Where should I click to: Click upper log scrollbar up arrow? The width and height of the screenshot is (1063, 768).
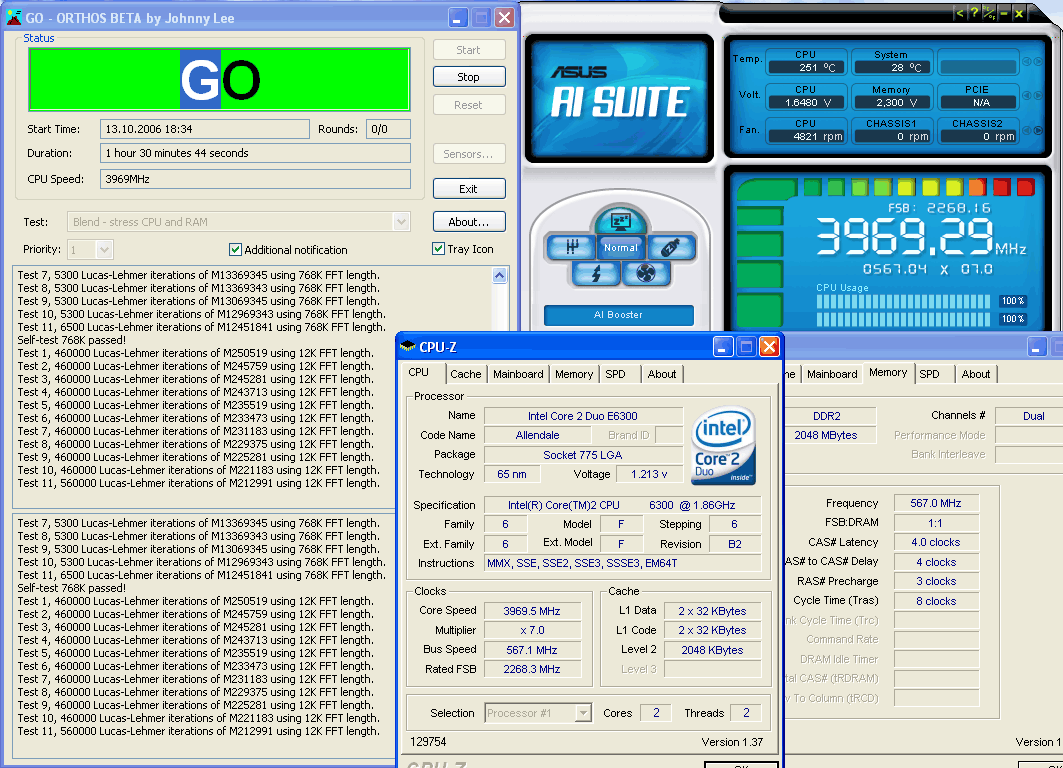coord(500,275)
